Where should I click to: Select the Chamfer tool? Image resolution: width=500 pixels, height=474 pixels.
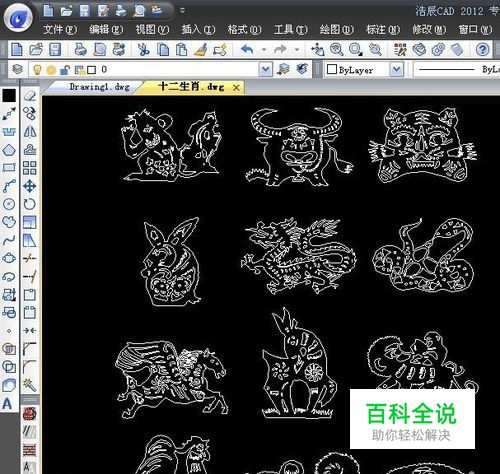coord(30,349)
